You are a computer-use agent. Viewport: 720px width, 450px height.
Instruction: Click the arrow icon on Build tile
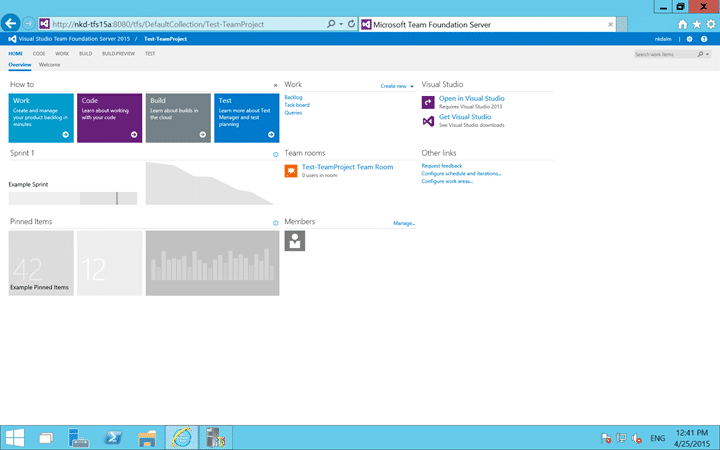click(202, 135)
